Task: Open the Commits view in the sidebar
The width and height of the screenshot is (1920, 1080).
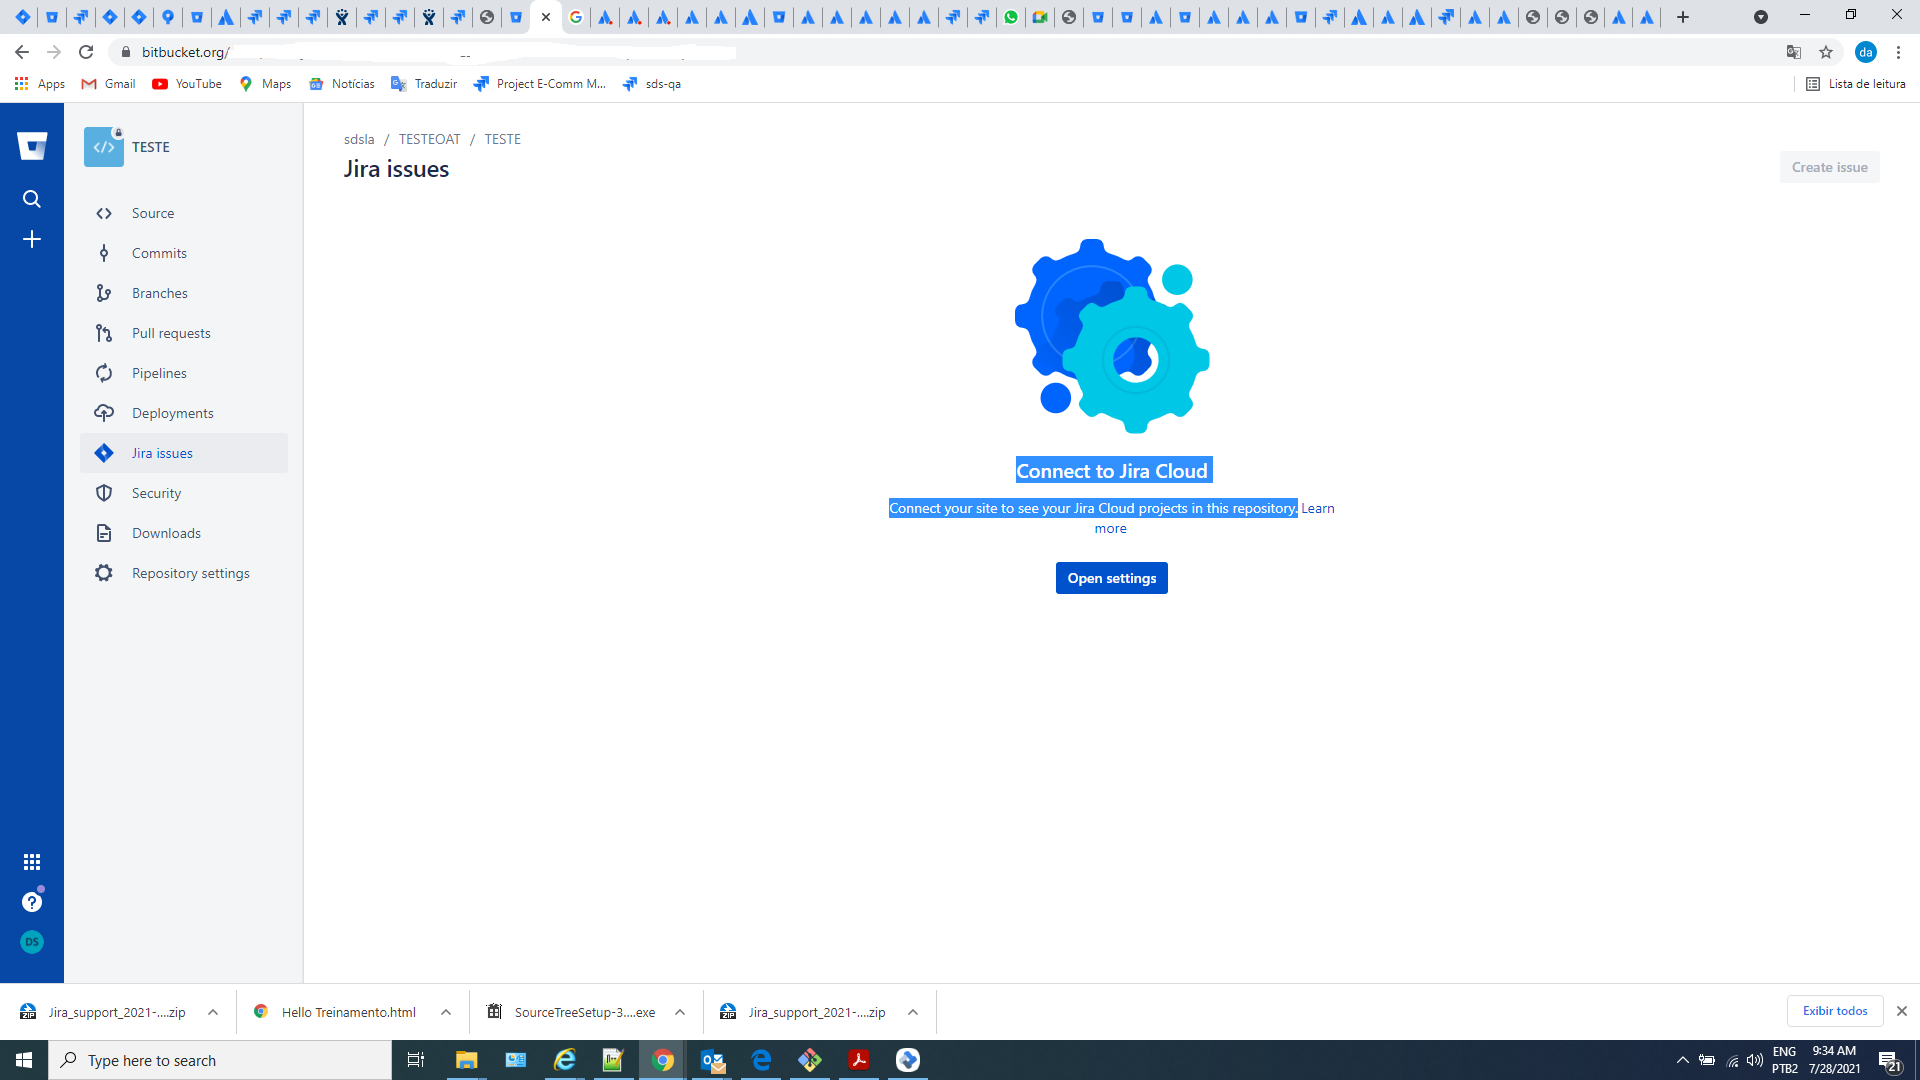Action: (160, 253)
